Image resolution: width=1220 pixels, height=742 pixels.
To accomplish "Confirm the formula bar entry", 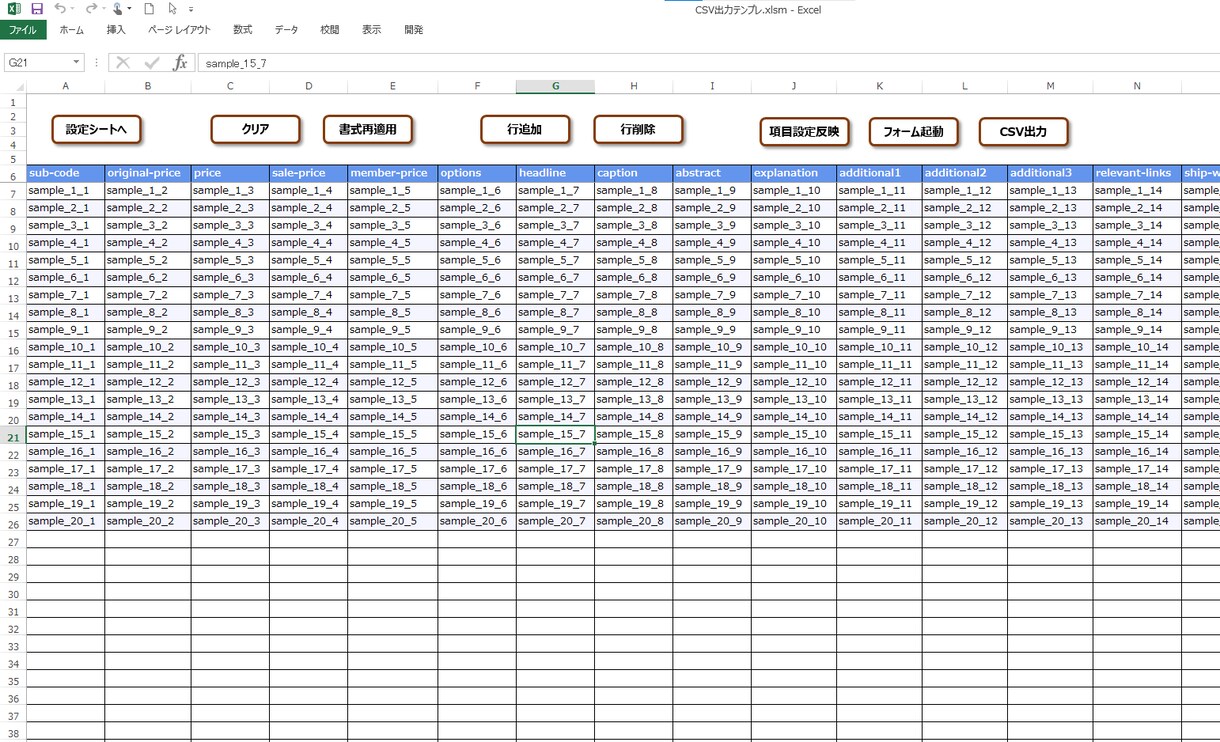I will [151, 63].
